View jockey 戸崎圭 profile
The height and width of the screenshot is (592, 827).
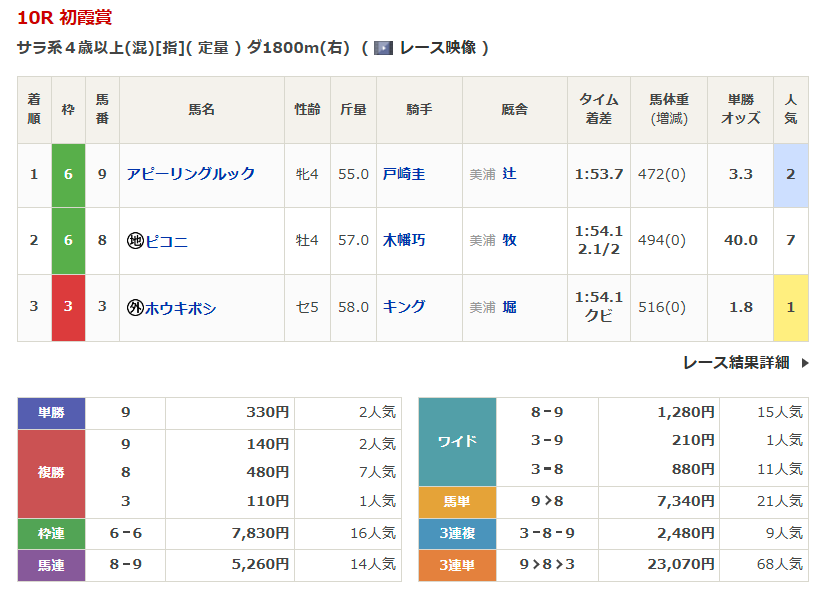[404, 174]
